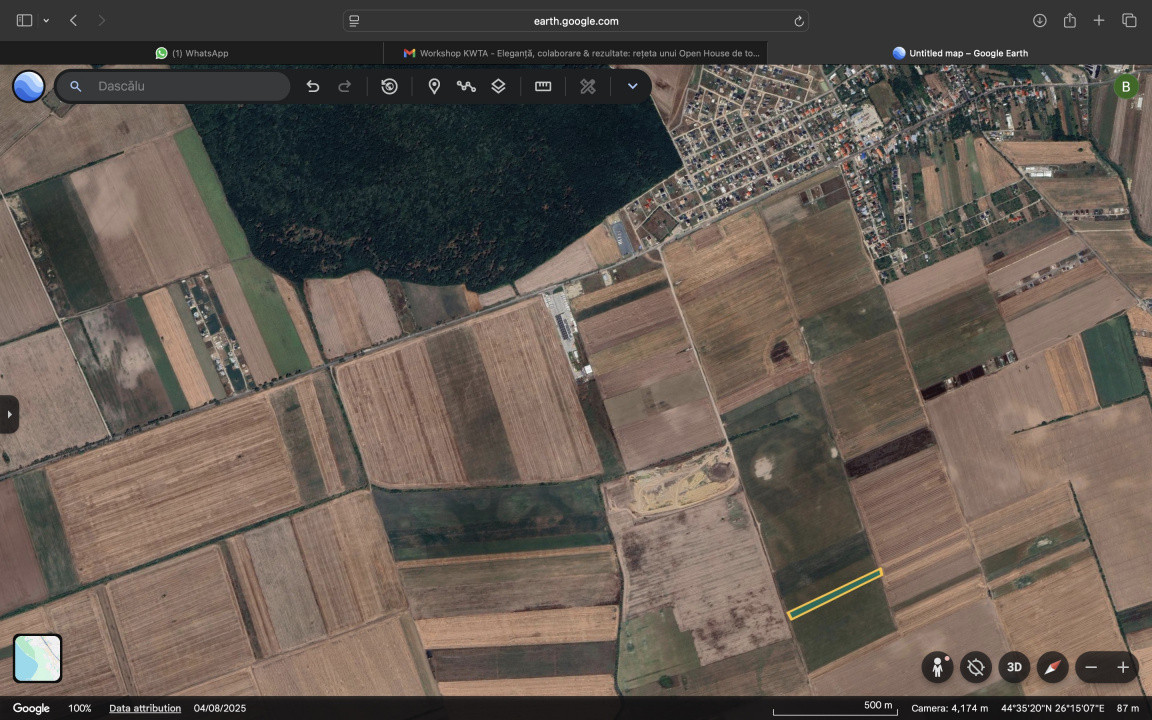This screenshot has width=1152, height=720.
Task: Click the stacked-layers tile overlay icon
Action: click(498, 86)
